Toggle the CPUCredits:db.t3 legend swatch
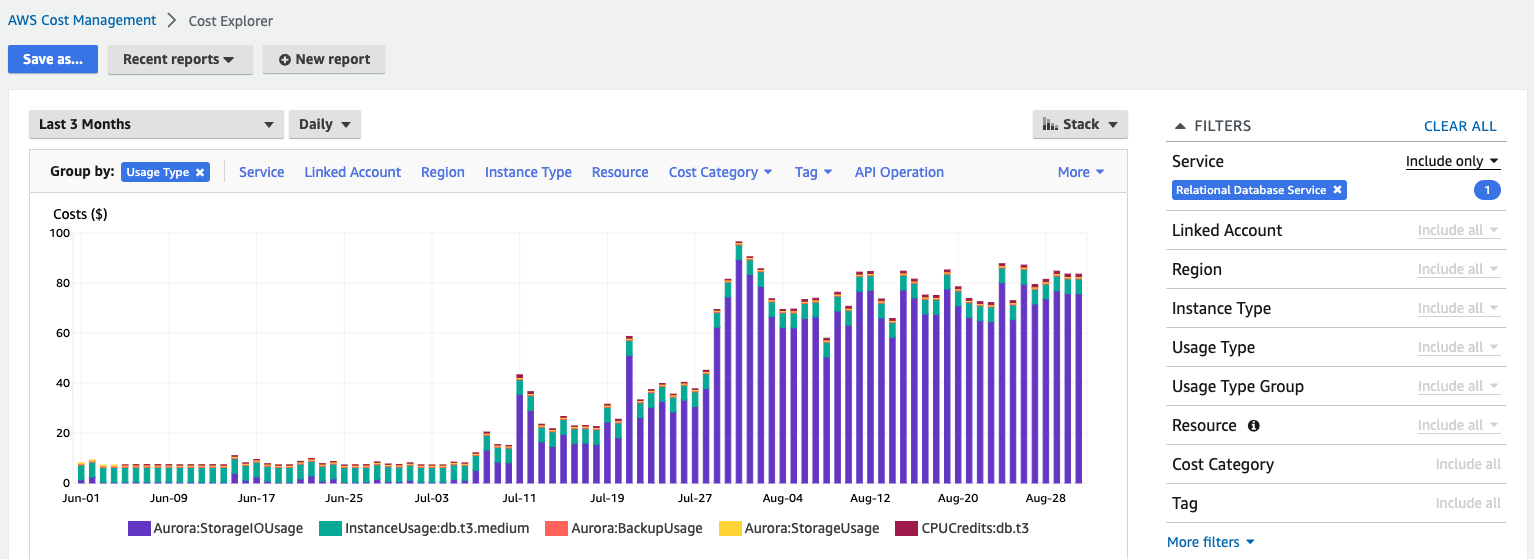This screenshot has height=559, width=1534. (x=908, y=528)
